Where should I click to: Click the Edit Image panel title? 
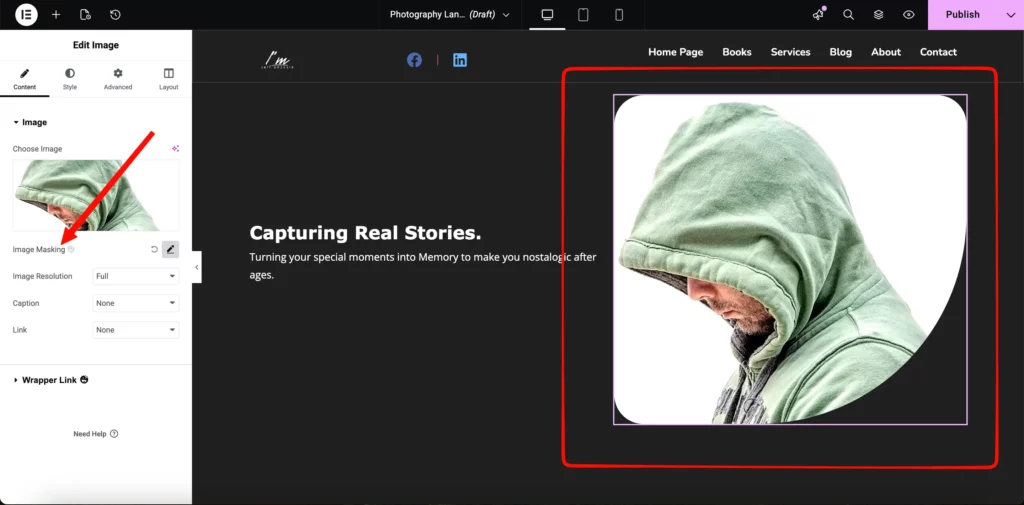(x=96, y=45)
